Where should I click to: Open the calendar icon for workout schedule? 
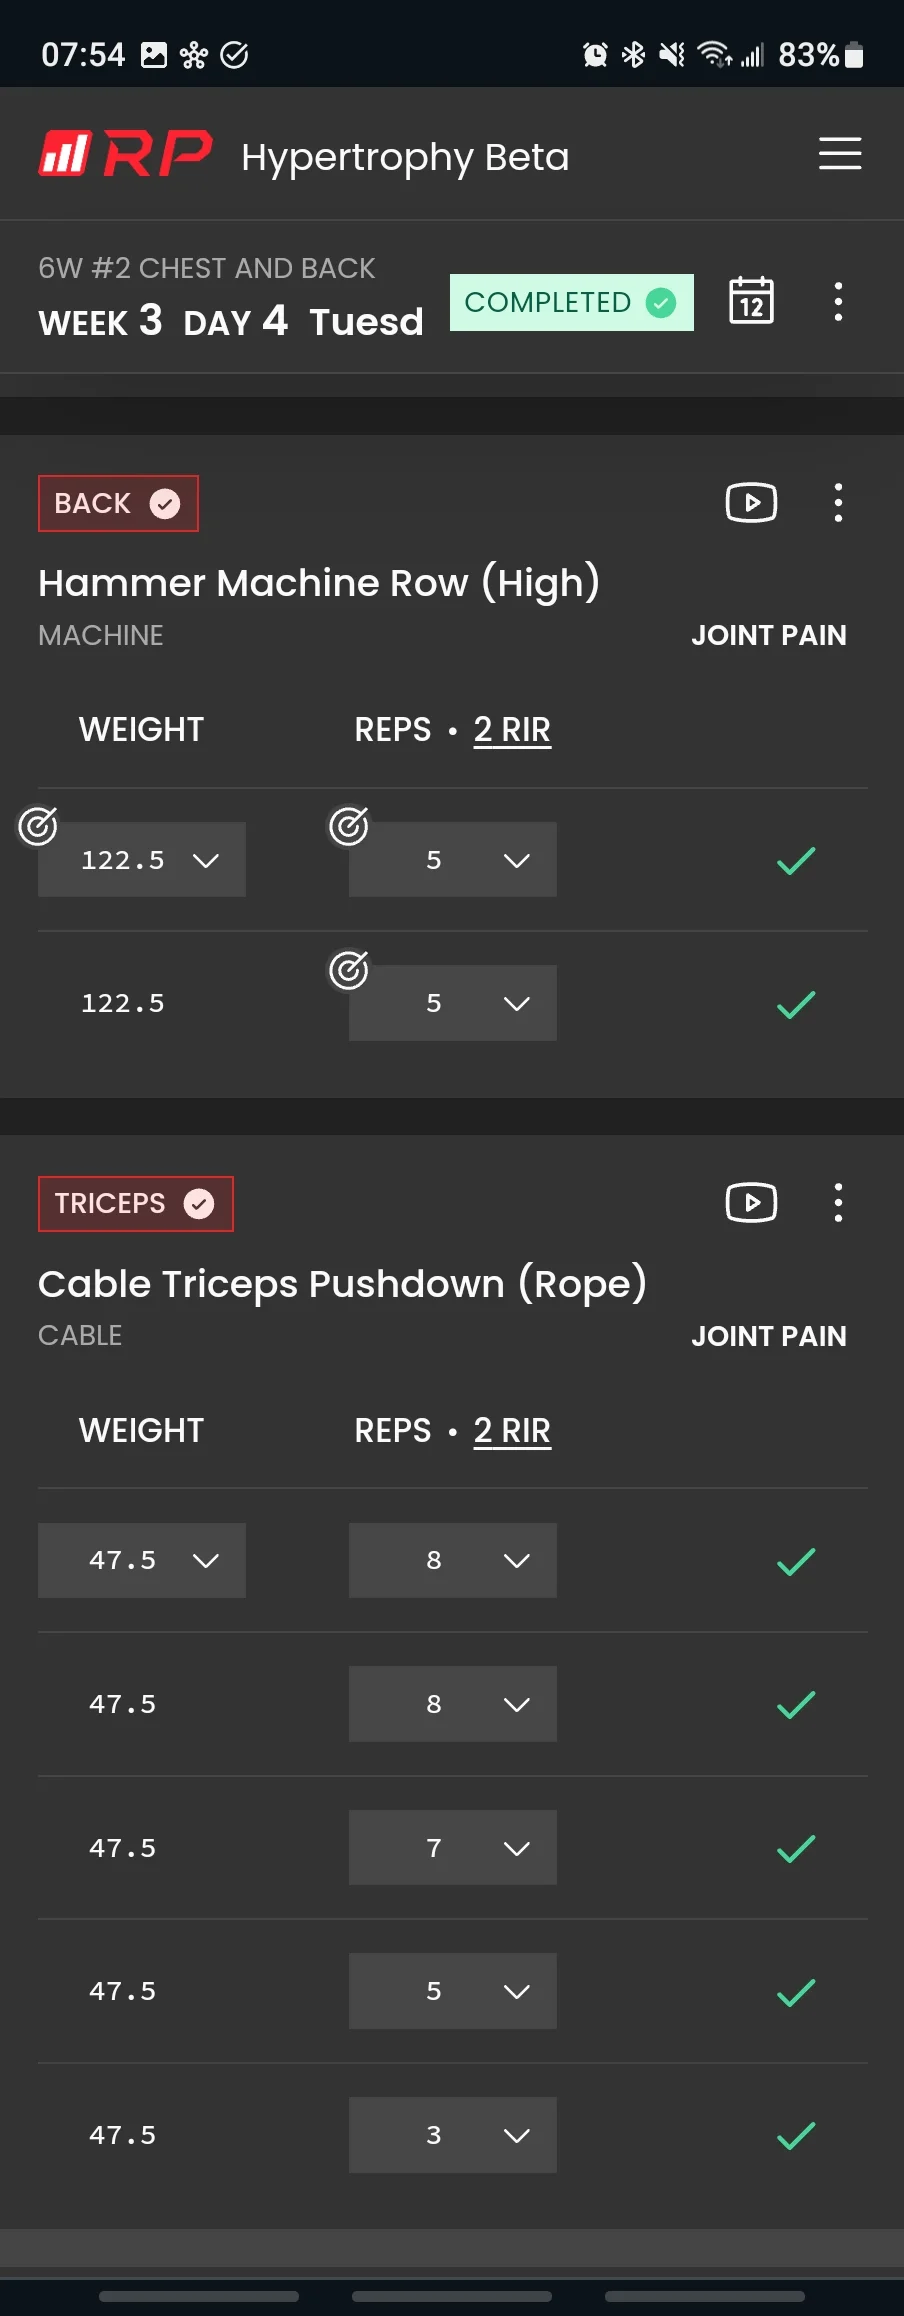point(751,301)
